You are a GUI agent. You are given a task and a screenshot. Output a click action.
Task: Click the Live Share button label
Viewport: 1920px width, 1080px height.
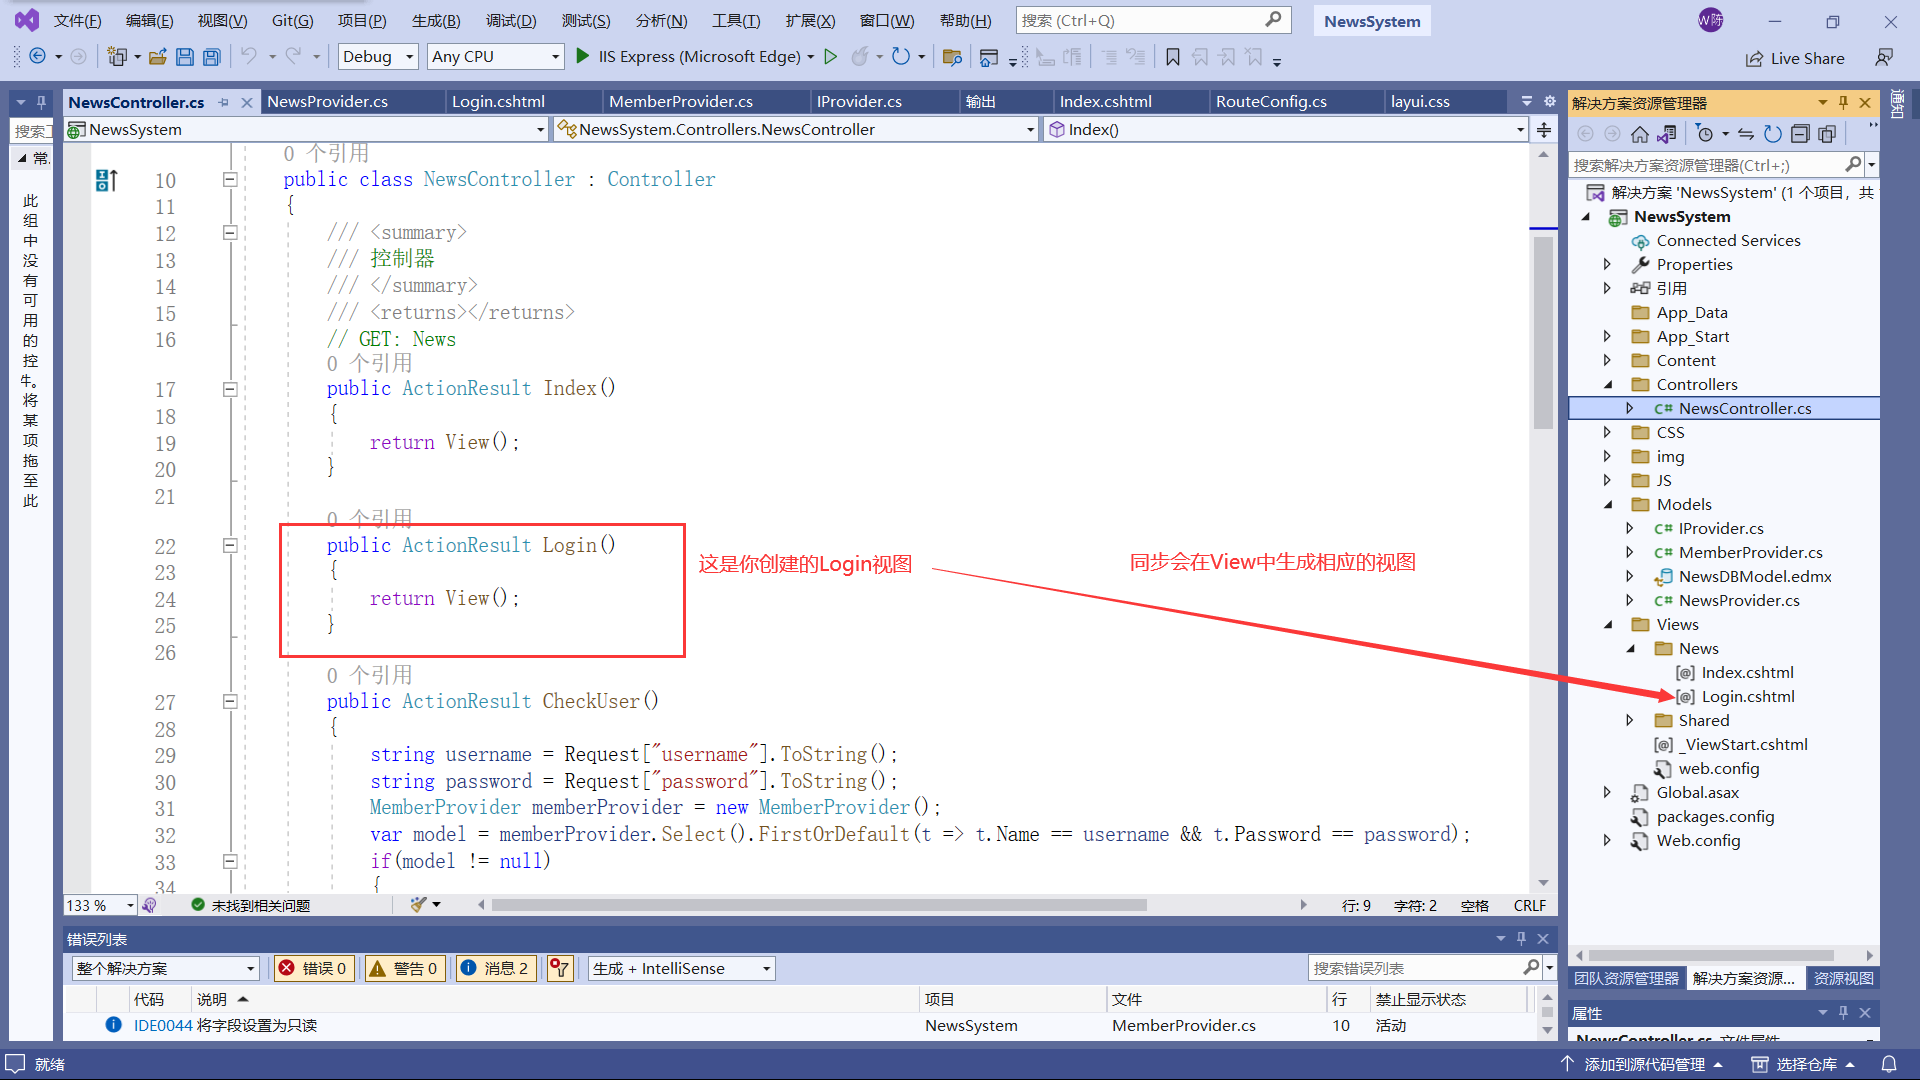pyautogui.click(x=1807, y=59)
